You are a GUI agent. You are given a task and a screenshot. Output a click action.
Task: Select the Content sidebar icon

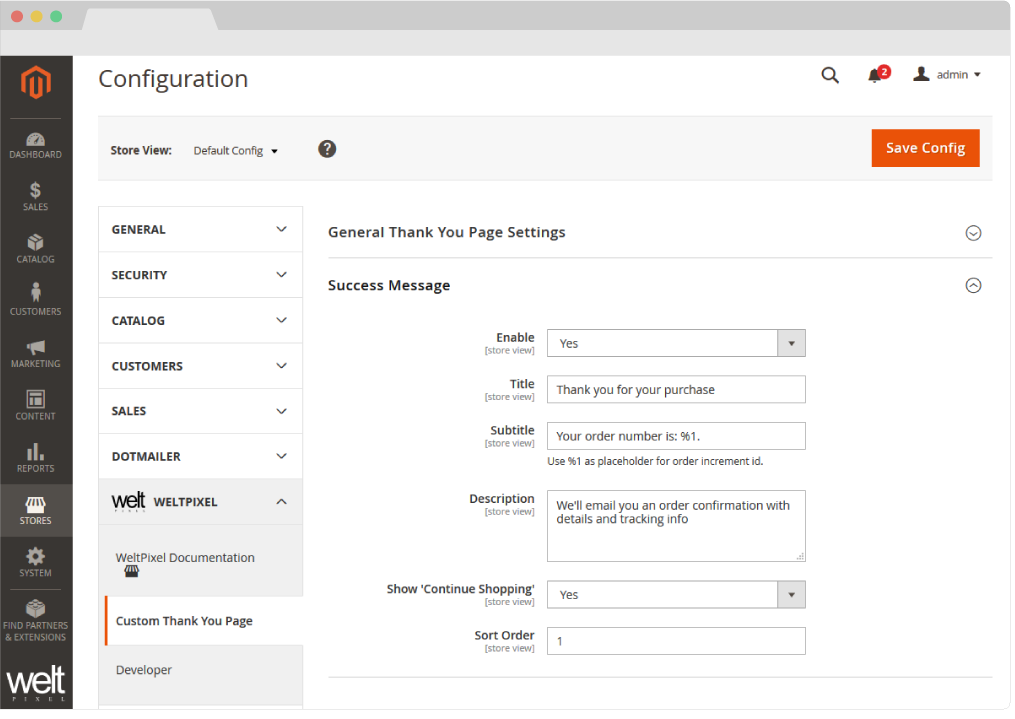pos(35,405)
